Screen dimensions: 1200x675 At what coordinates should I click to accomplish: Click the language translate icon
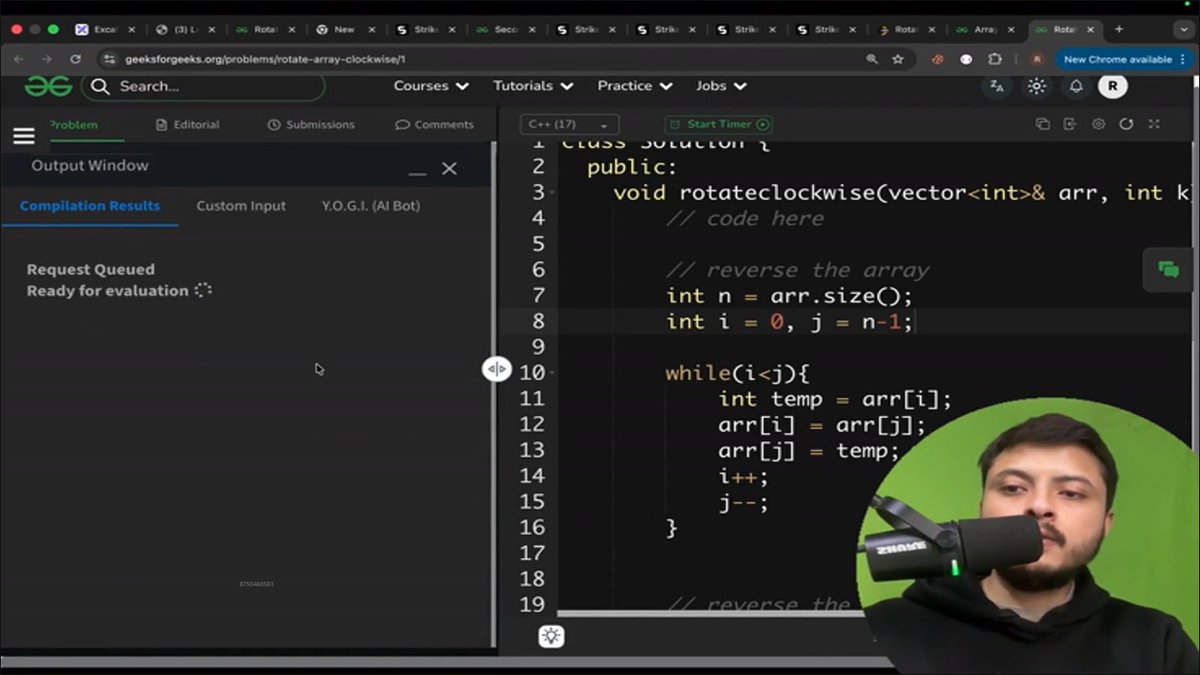(997, 88)
